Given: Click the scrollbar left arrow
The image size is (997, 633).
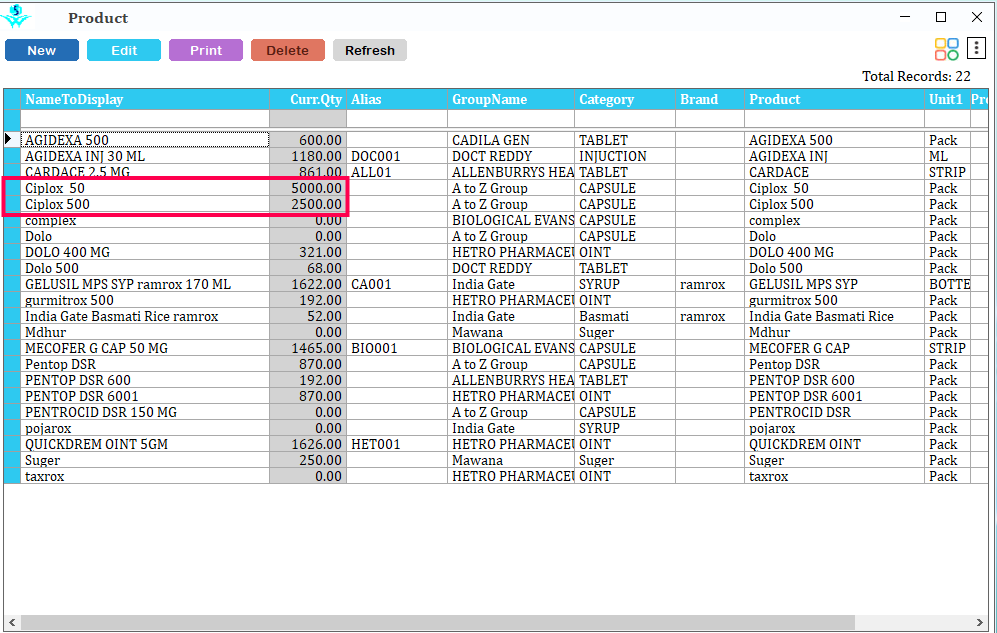Looking at the screenshot, I should pos(11,622).
